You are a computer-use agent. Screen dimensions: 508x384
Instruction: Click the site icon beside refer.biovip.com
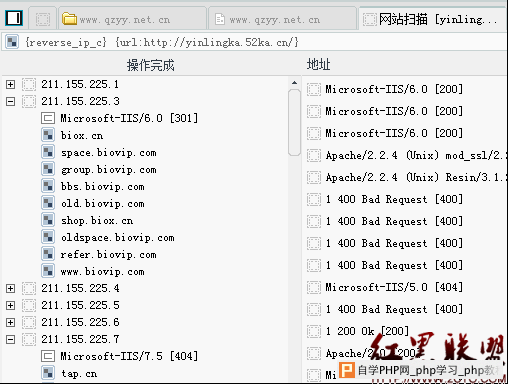coord(48,254)
